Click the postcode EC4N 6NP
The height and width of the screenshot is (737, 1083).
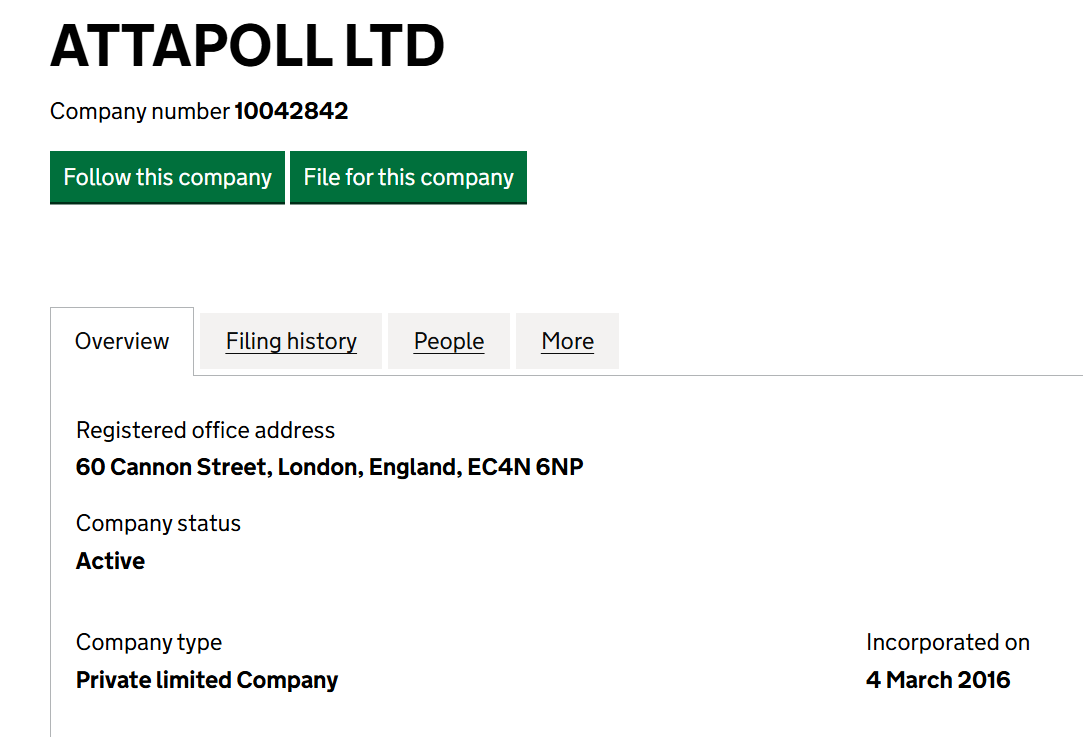tap(525, 467)
